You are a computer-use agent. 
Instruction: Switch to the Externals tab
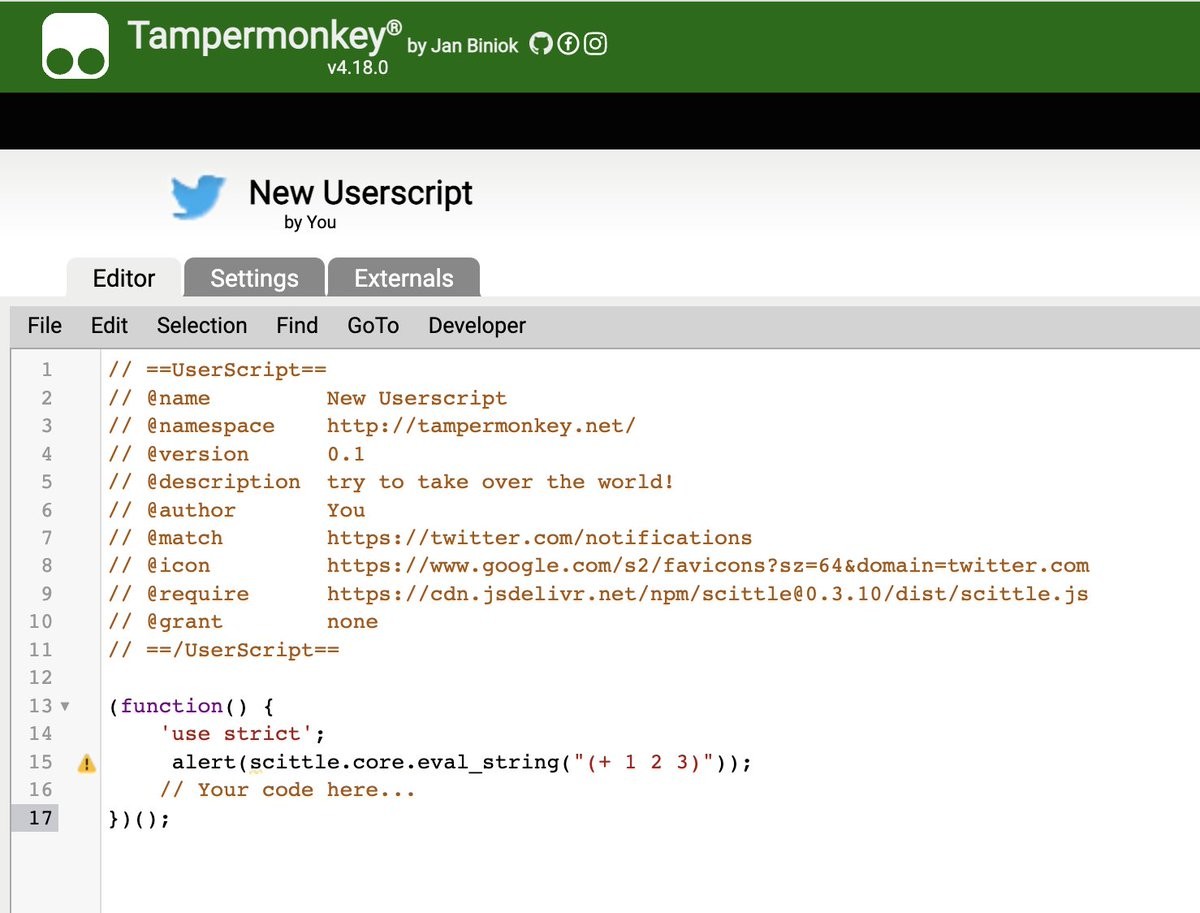click(x=404, y=278)
